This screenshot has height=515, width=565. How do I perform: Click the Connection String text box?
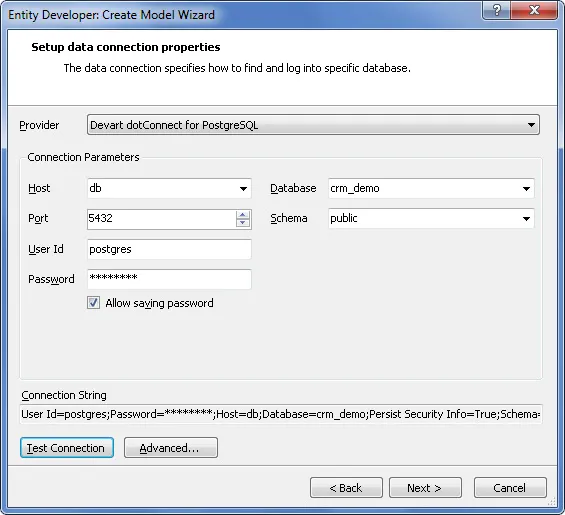[x=281, y=414]
